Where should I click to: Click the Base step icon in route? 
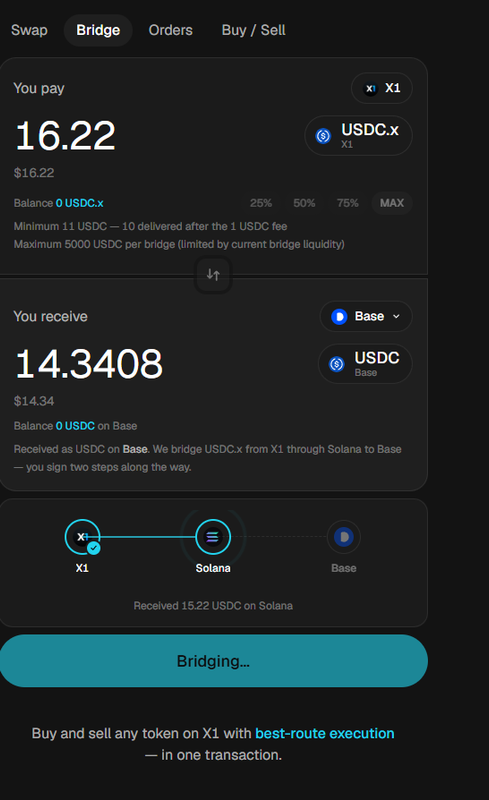click(344, 537)
